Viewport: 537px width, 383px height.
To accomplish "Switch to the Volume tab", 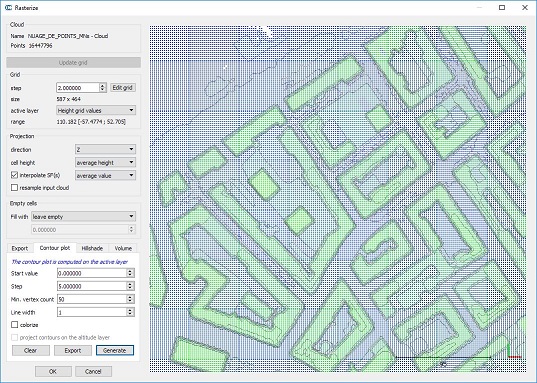I will coord(123,248).
